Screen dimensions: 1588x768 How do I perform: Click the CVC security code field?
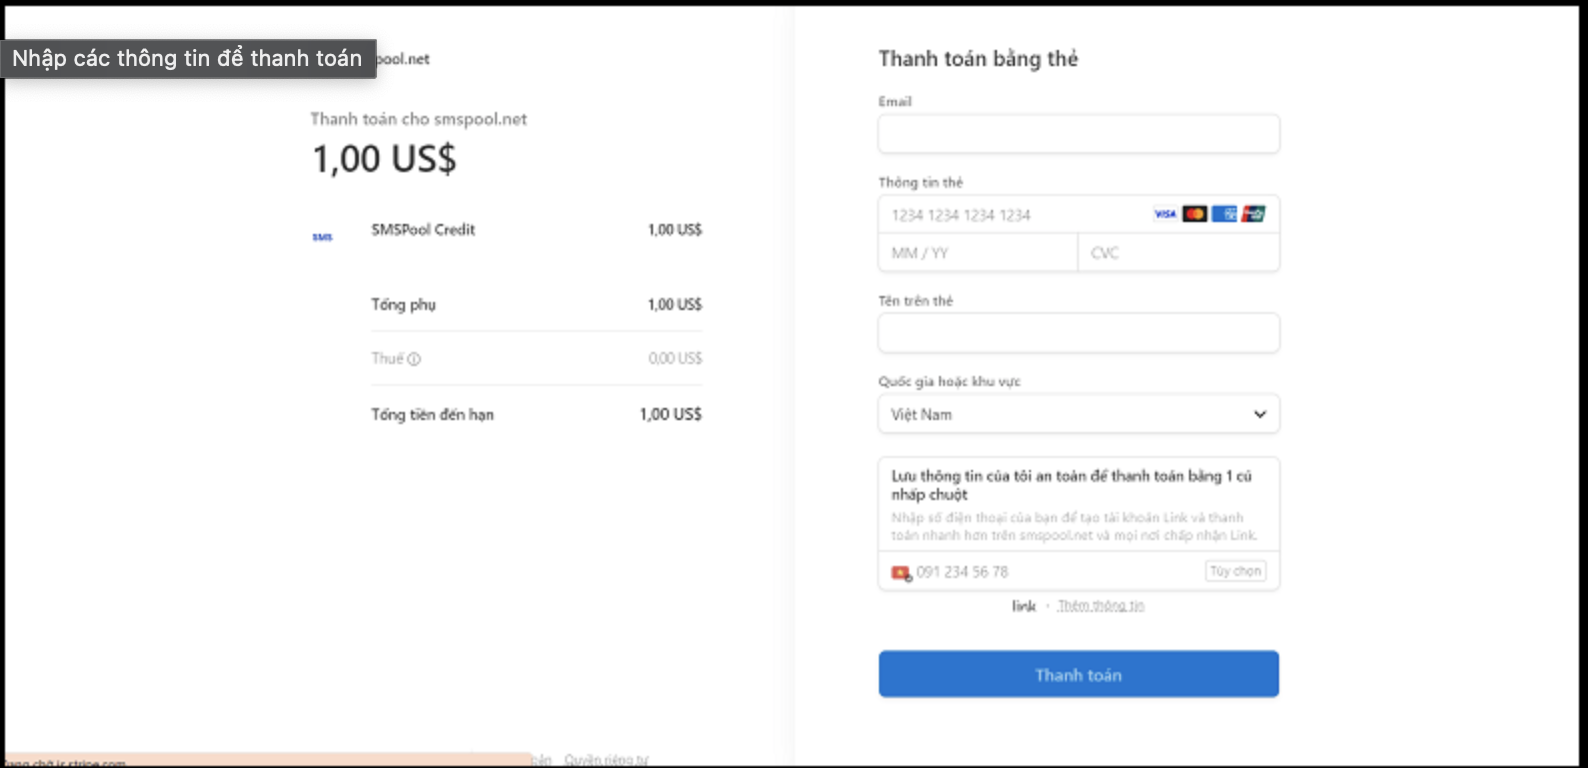1177,253
